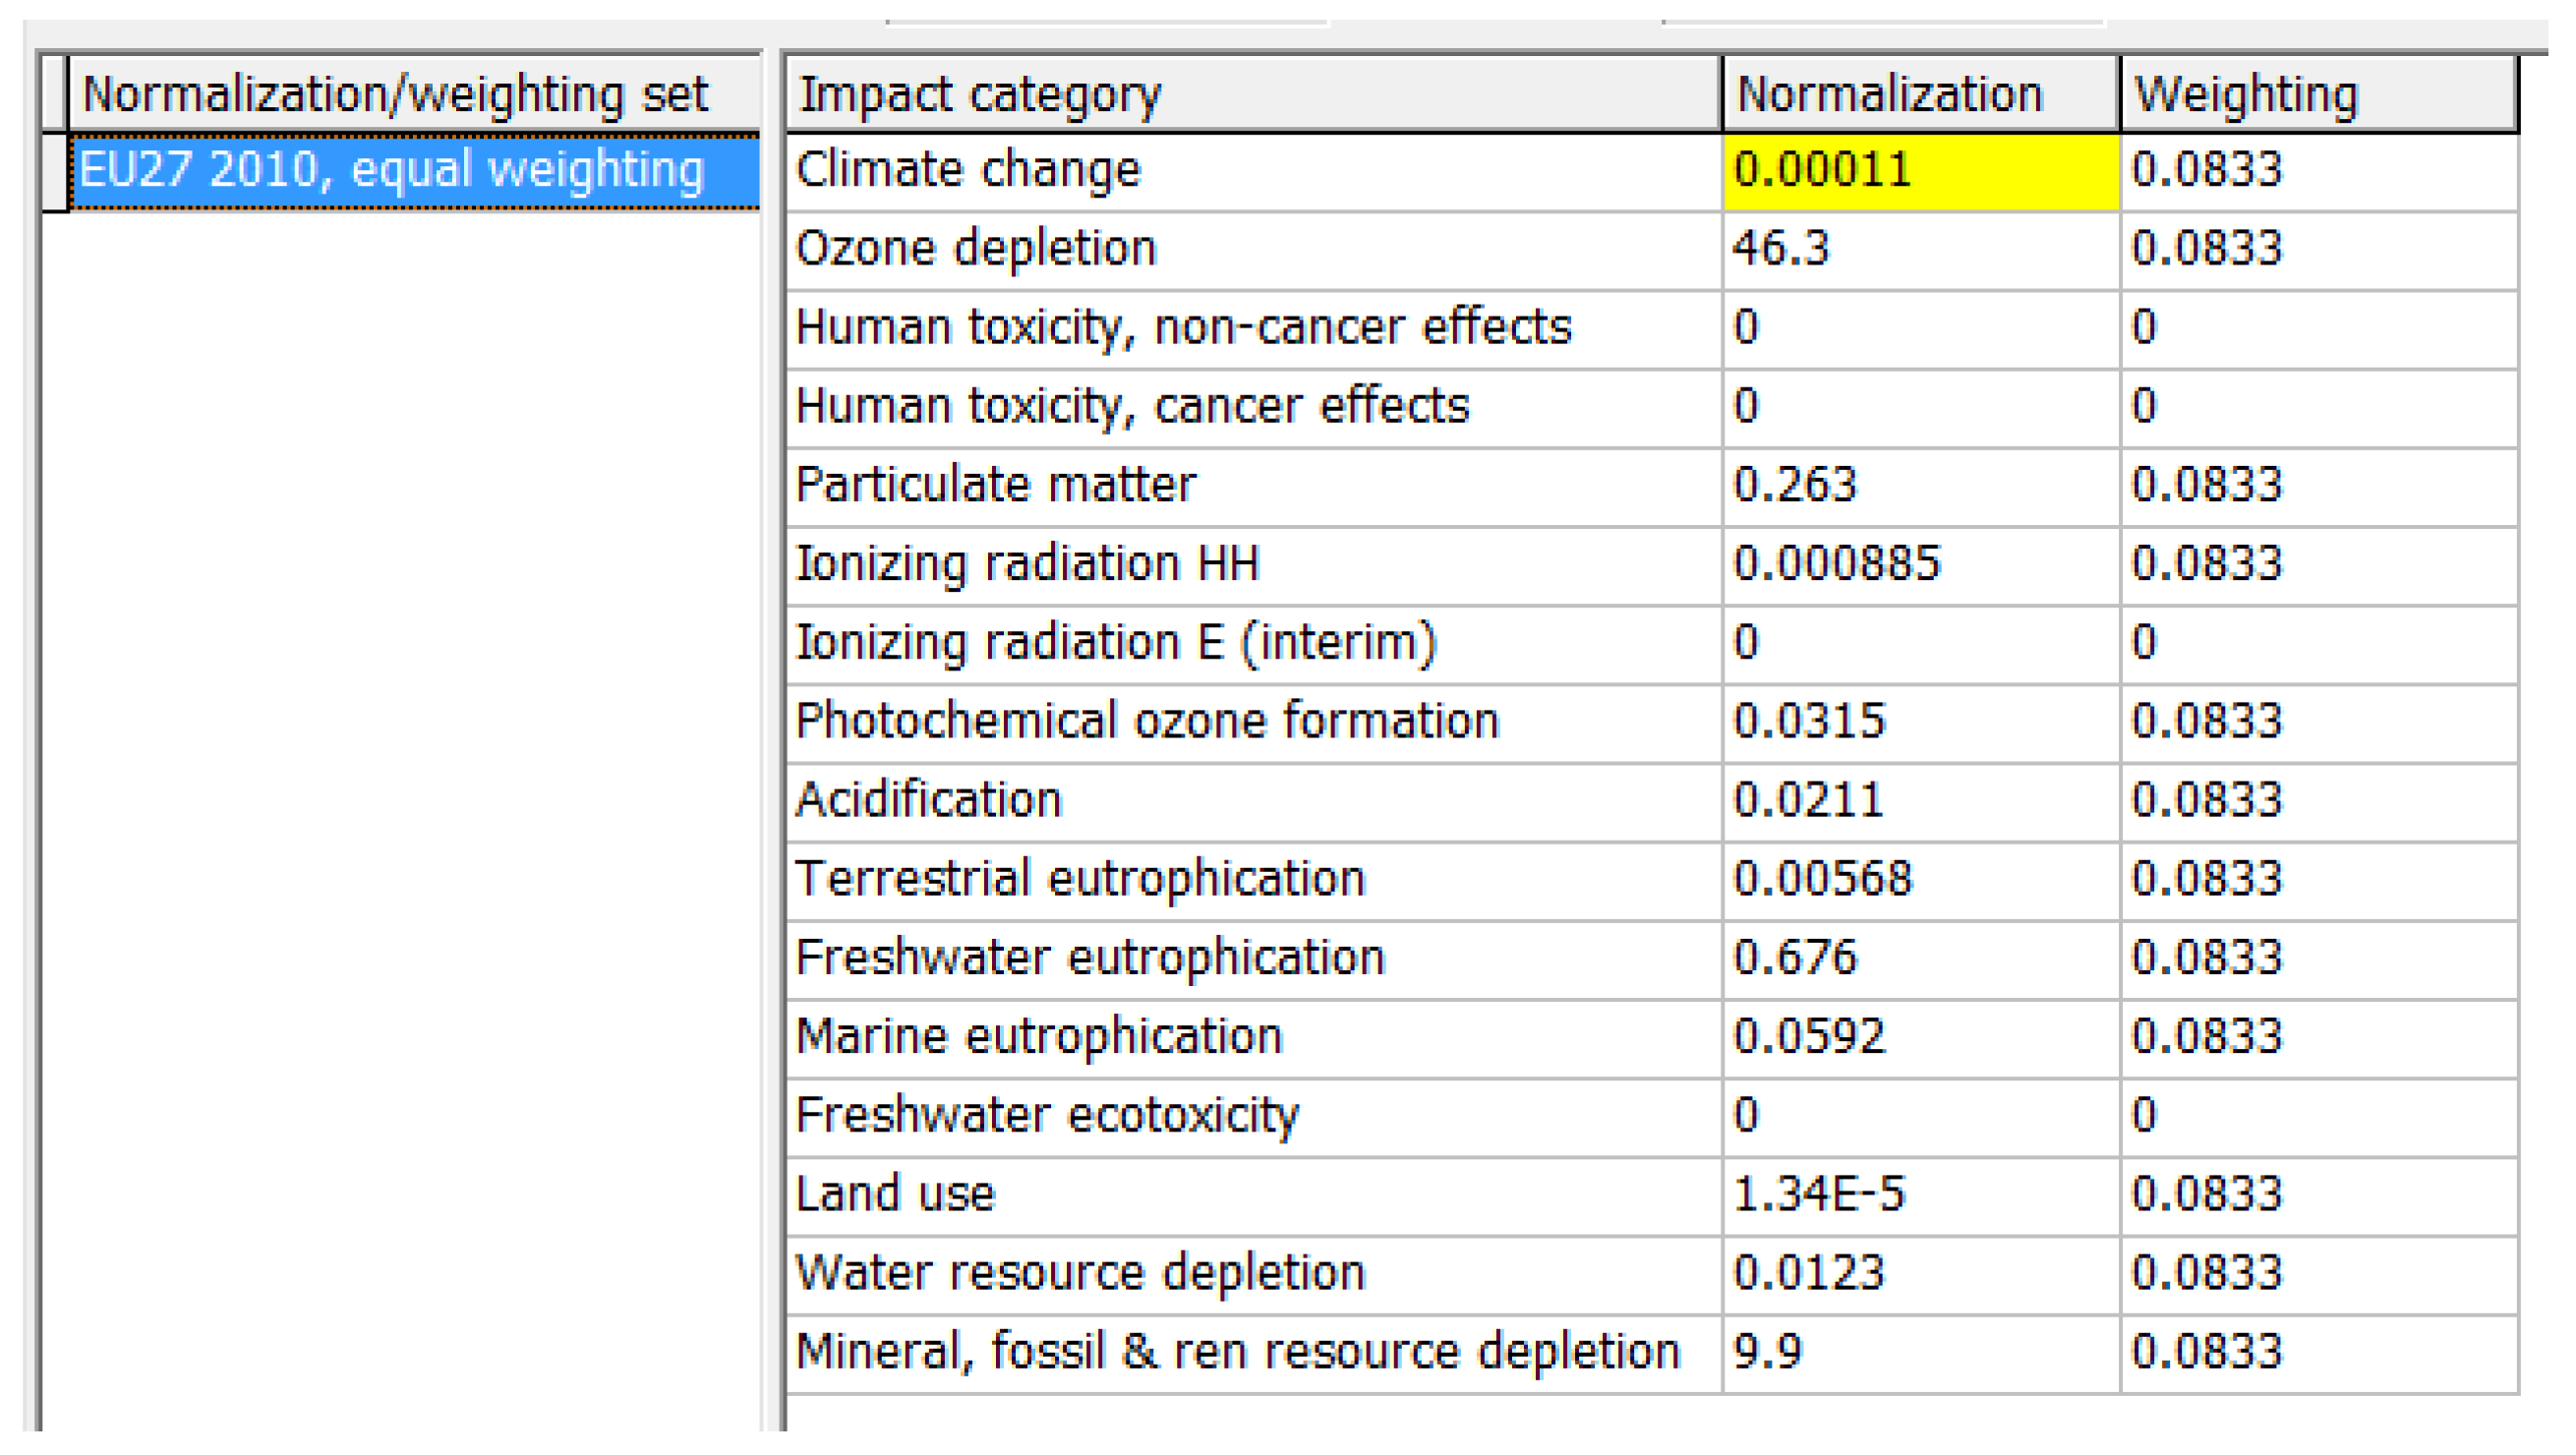The height and width of the screenshot is (1455, 2576).
Task: Select 'Photochemical ozone formation' category cell
Action: pos(1254,723)
